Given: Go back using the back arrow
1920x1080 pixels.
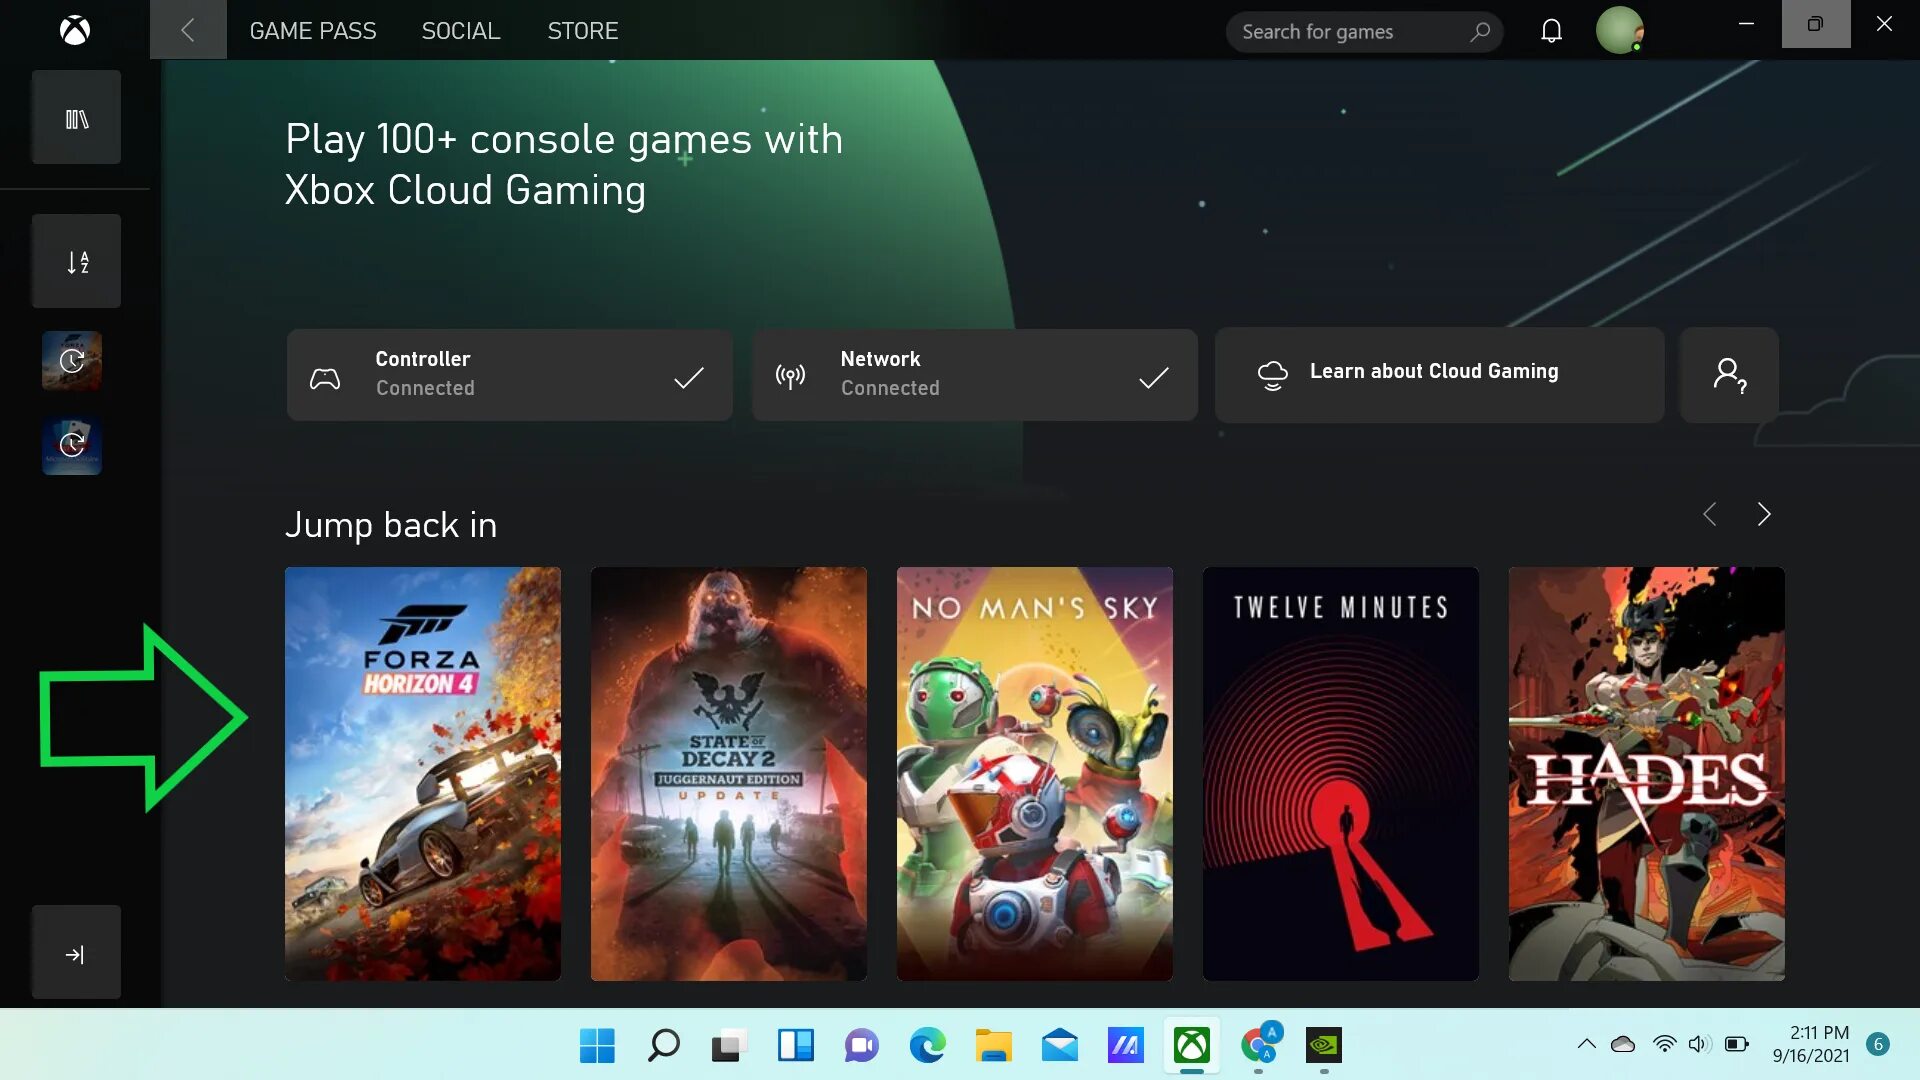Looking at the screenshot, I should pos(188,31).
